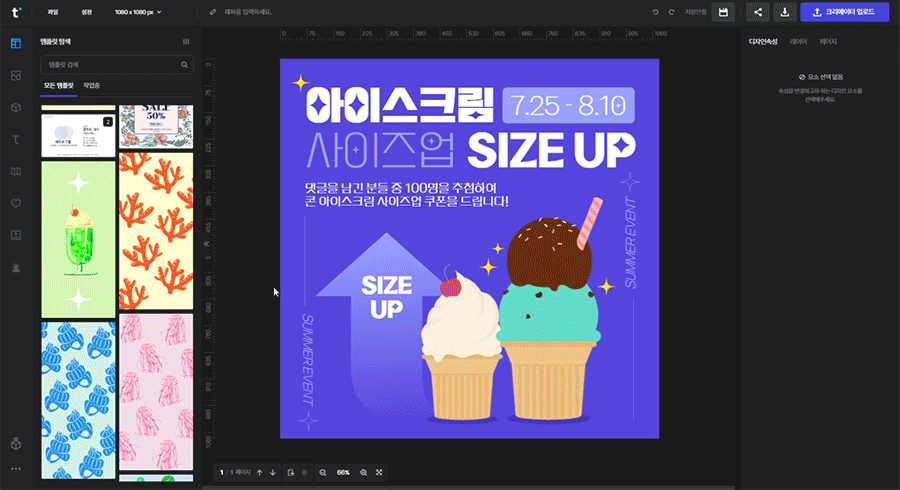Switch to the 레이어 tab

798,42
